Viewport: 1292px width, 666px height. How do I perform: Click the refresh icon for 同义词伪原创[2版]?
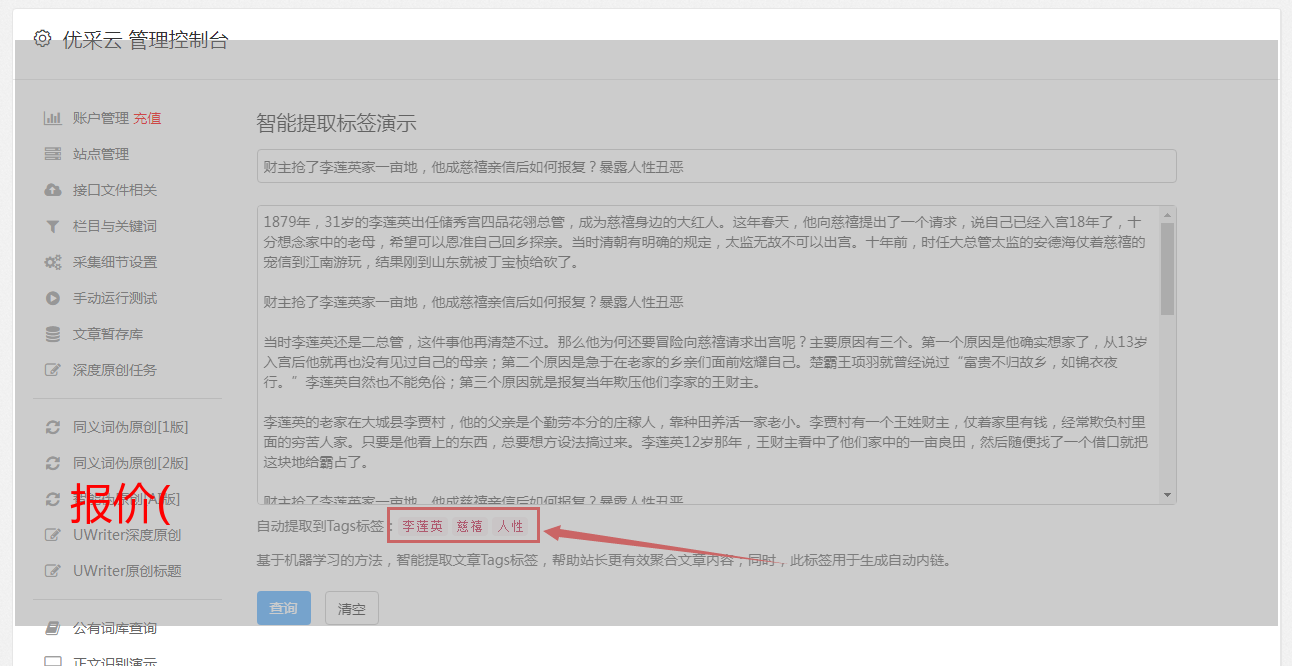tap(53, 463)
